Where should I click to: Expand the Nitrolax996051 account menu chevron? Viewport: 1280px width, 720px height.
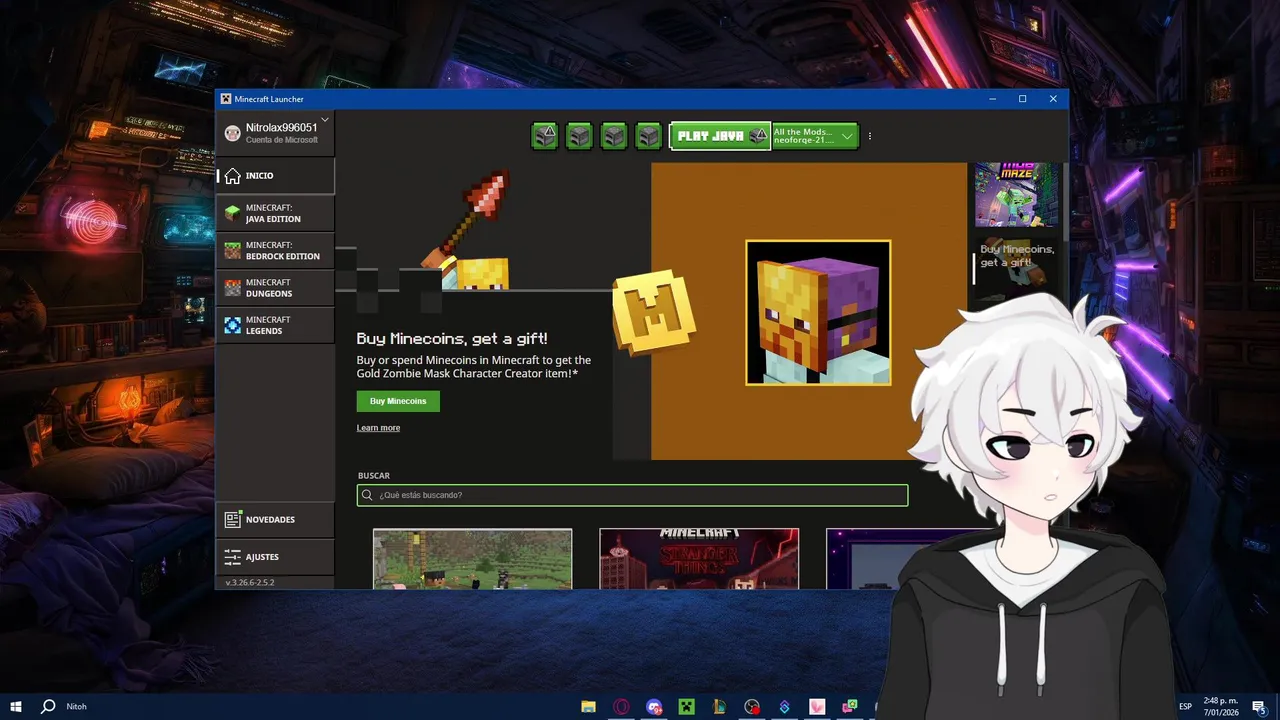tap(325, 120)
